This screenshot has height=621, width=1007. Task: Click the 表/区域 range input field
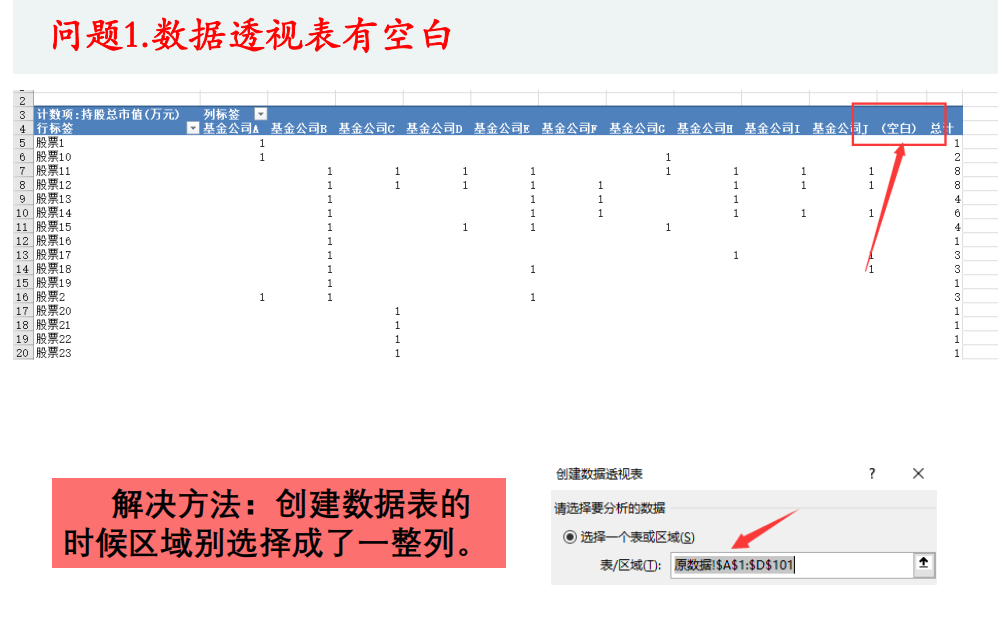point(790,565)
